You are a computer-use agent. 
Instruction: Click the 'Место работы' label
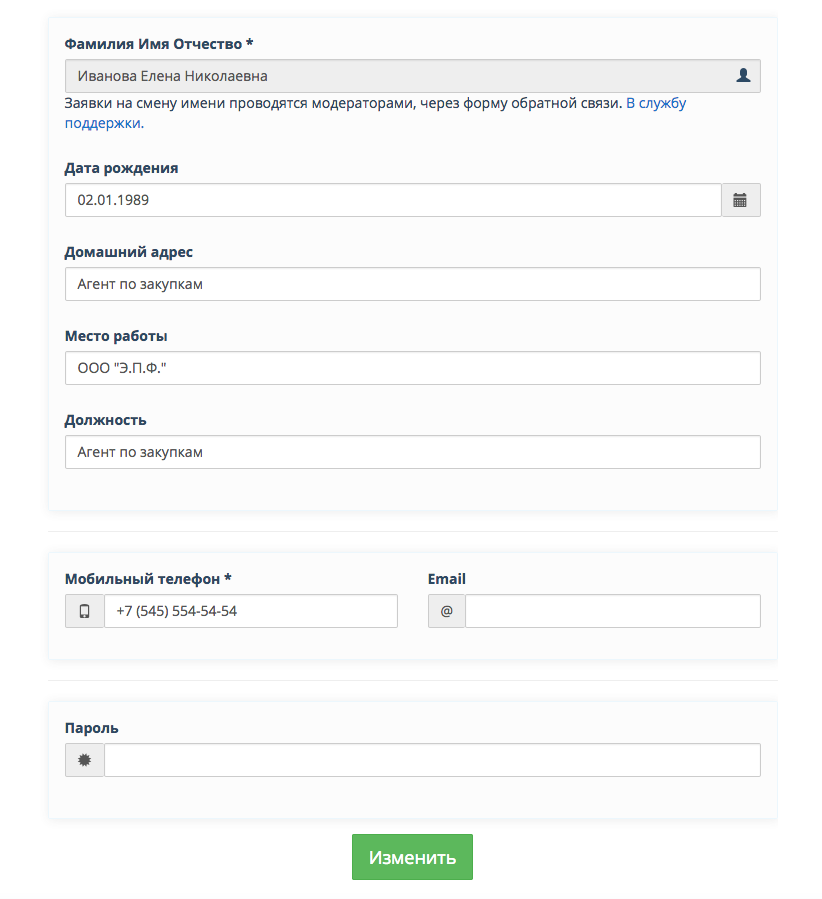[x=116, y=336]
